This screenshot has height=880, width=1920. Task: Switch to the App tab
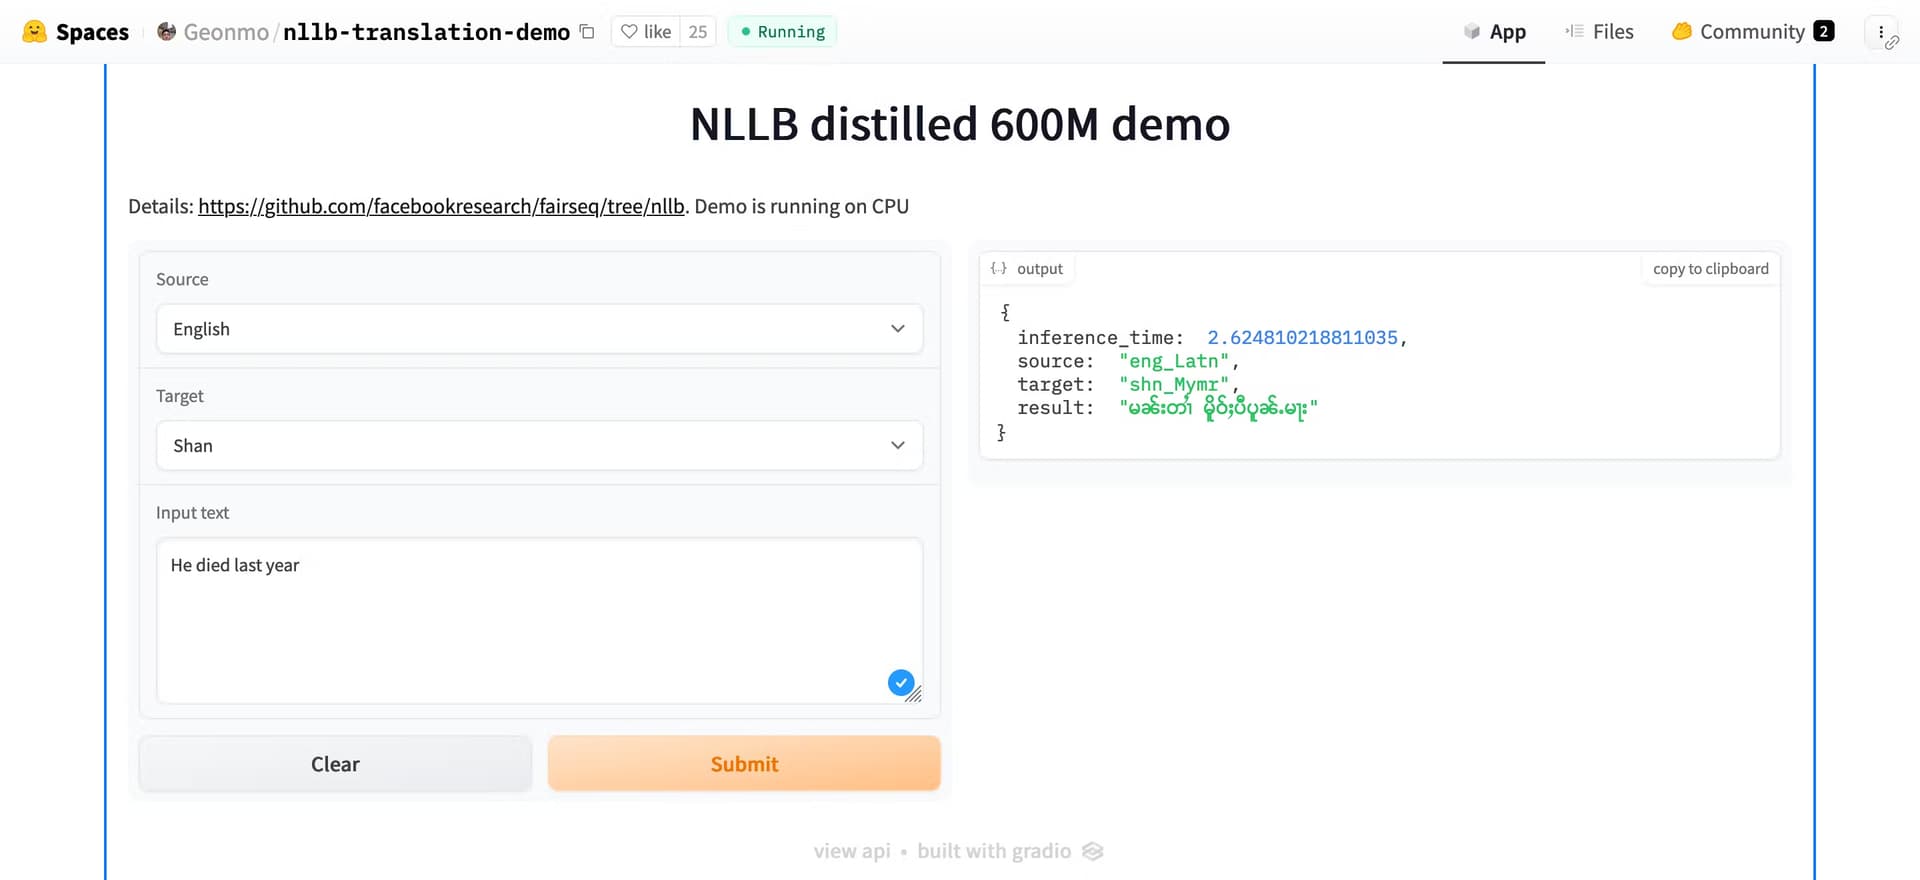point(1494,32)
